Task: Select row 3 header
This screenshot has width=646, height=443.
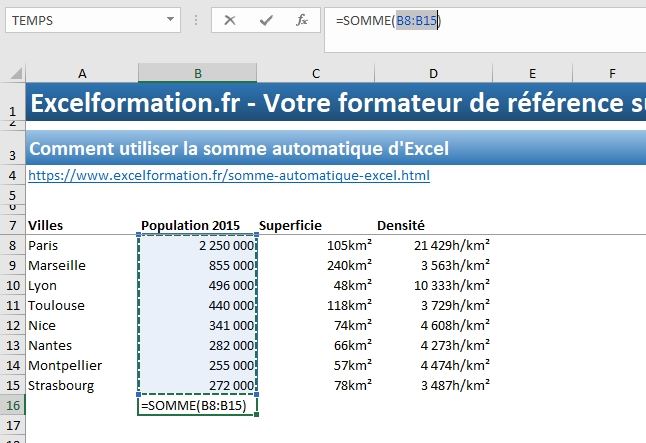Action: point(12,148)
